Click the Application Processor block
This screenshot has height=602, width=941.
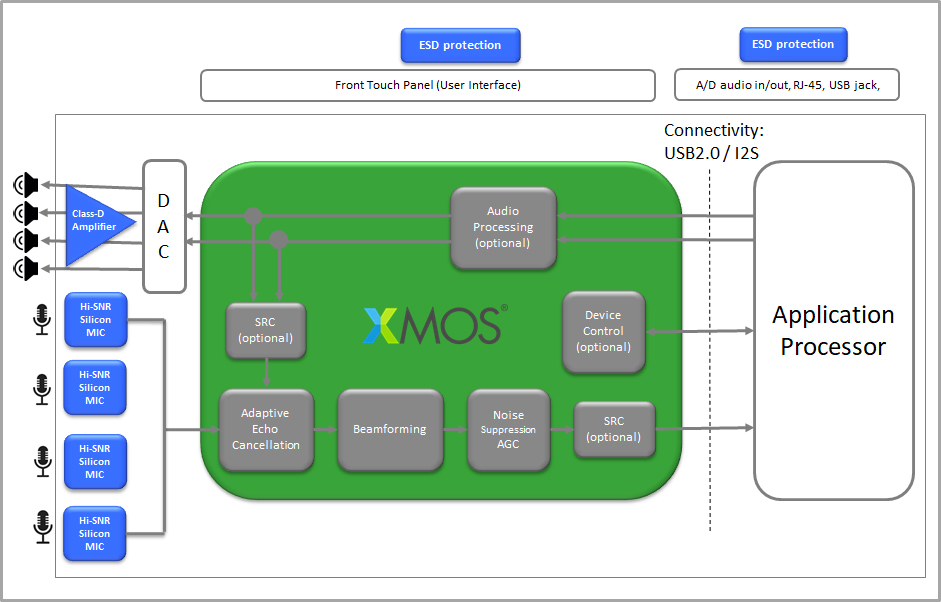tap(834, 331)
